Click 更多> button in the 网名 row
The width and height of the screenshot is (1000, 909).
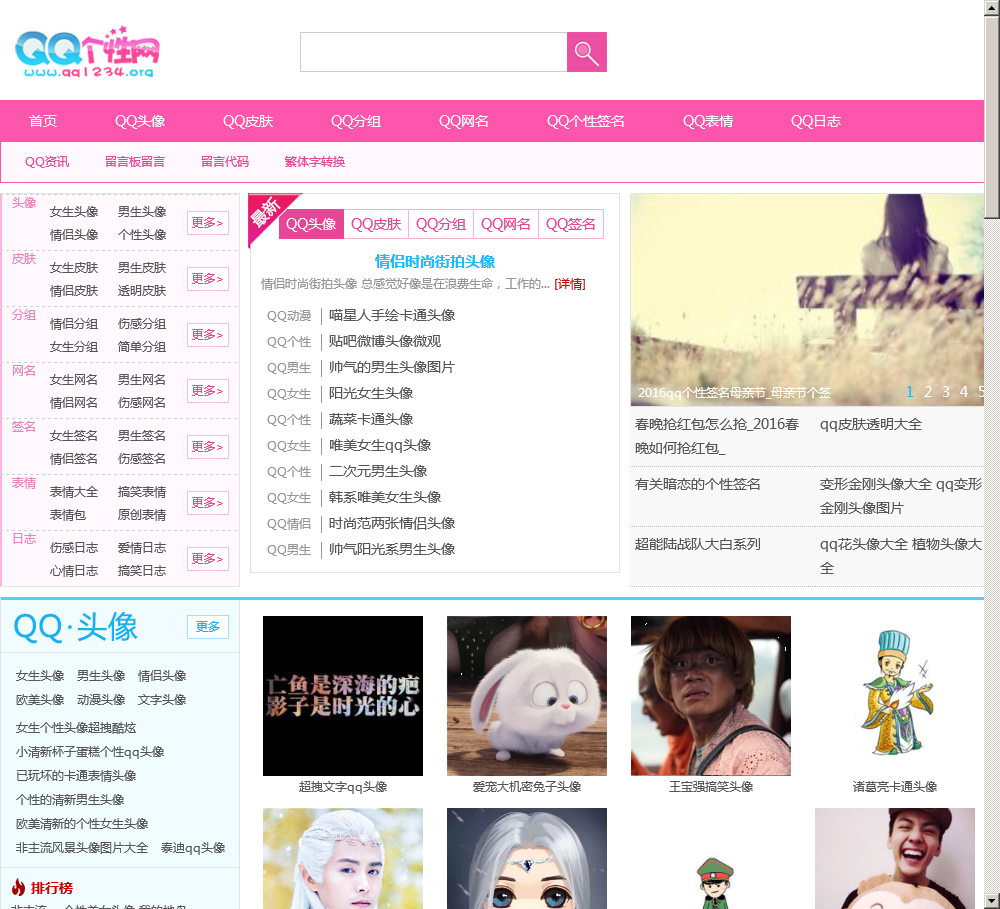coord(208,390)
